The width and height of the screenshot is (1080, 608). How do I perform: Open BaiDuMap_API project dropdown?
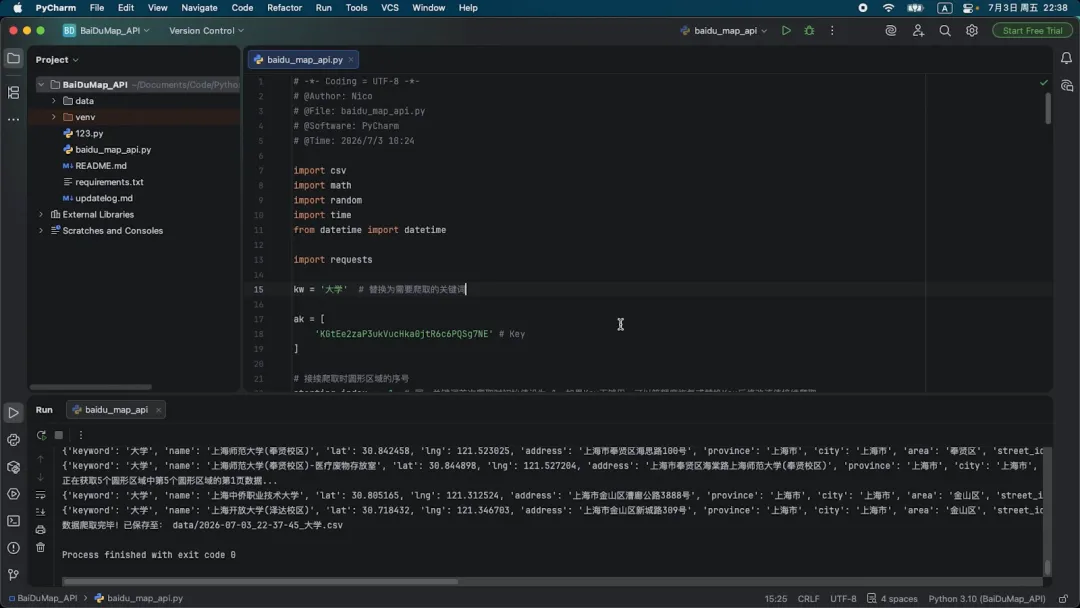[x=106, y=30]
